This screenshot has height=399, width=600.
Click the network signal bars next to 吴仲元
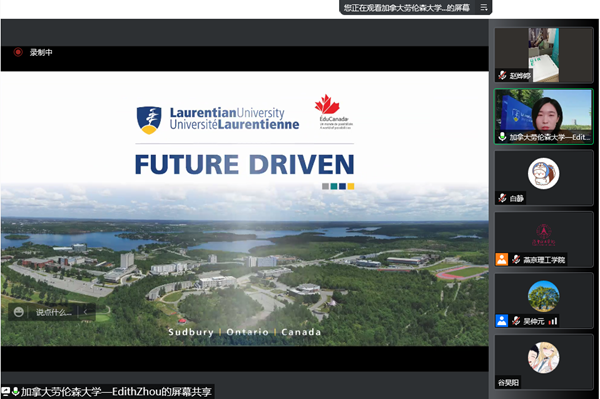point(553,321)
